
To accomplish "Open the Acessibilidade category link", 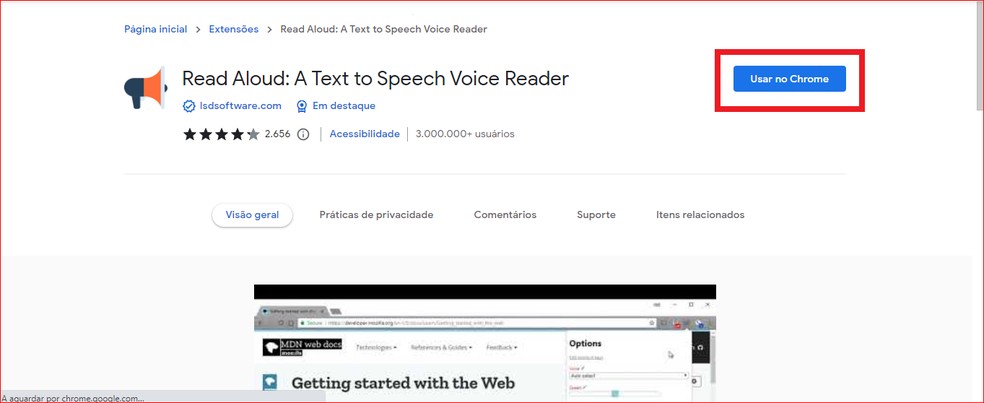I will 365,134.
